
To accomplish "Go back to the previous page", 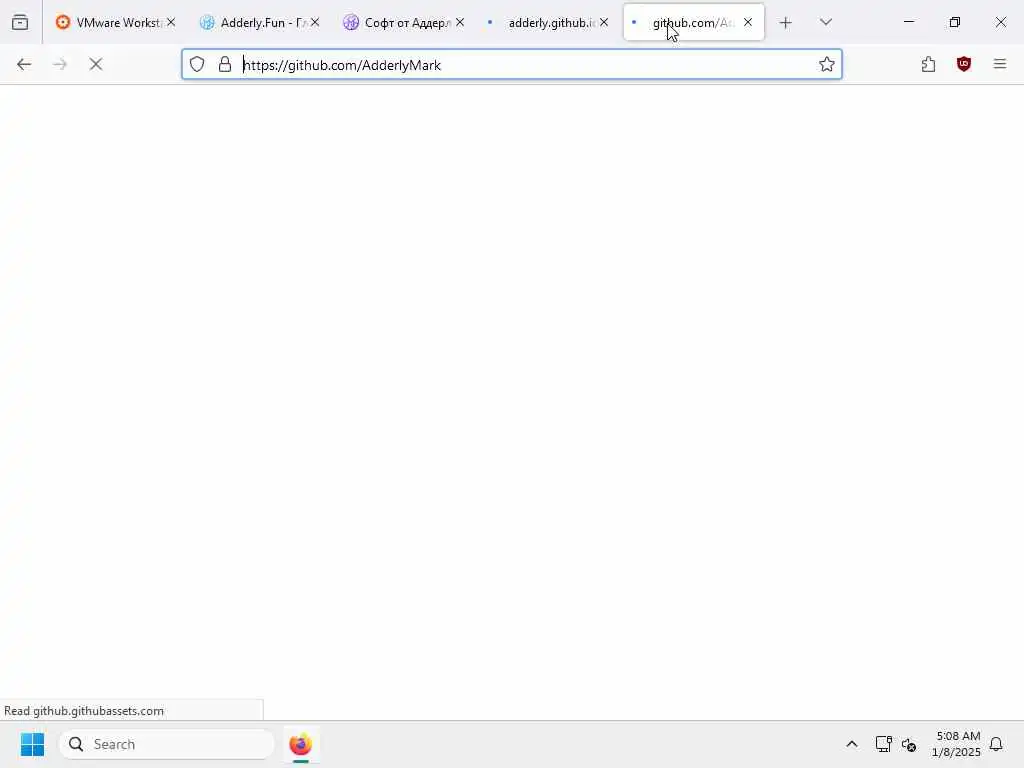I will pyautogui.click(x=24, y=64).
